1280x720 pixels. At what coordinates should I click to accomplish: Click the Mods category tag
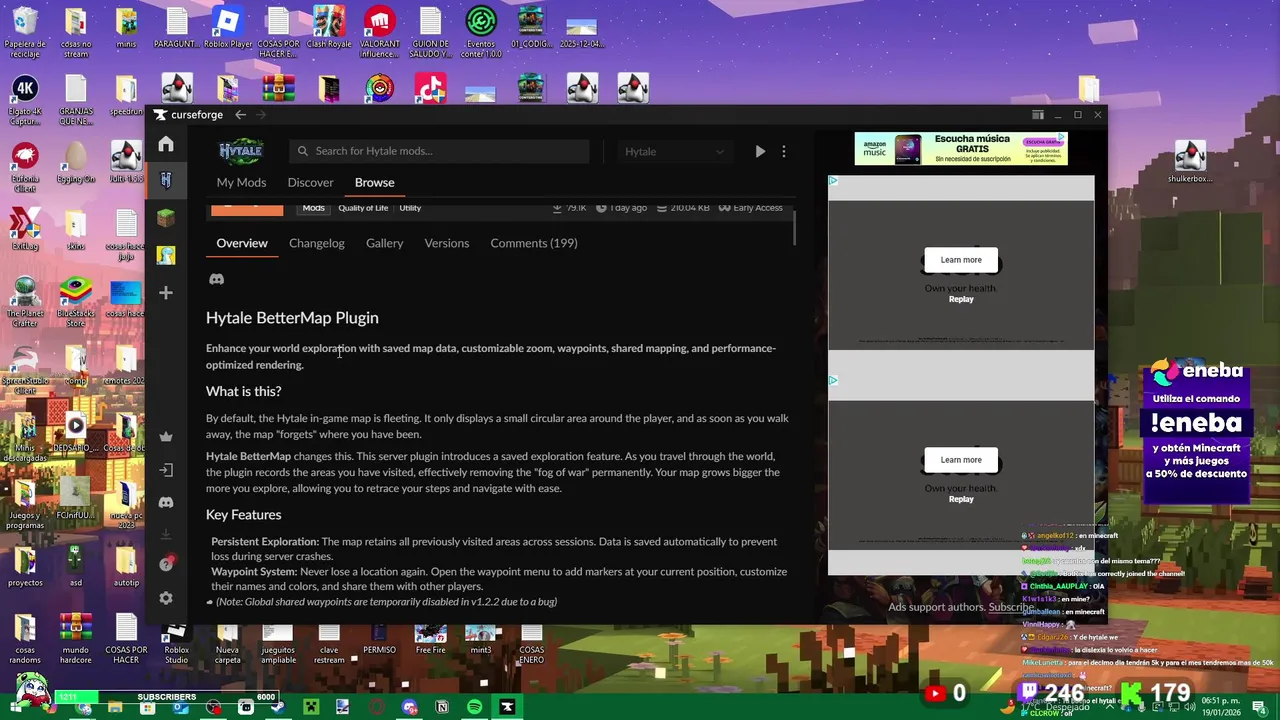tap(313, 208)
